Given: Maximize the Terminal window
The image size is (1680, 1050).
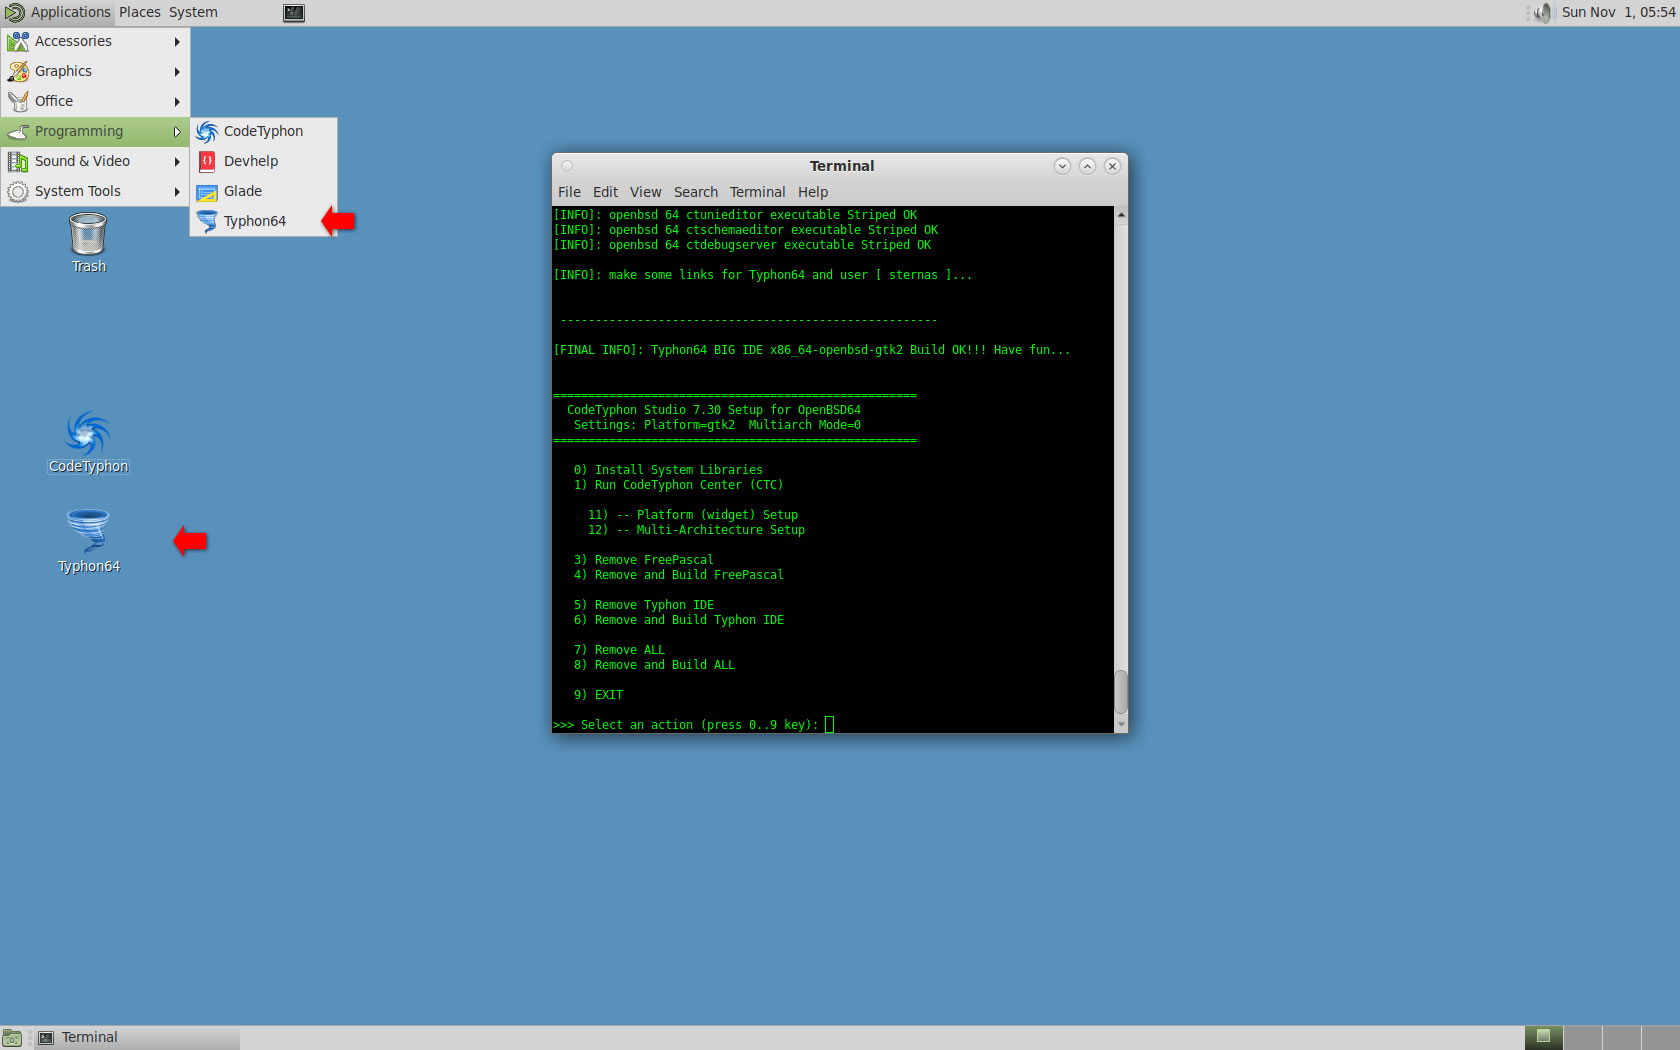Looking at the screenshot, I should (1087, 166).
